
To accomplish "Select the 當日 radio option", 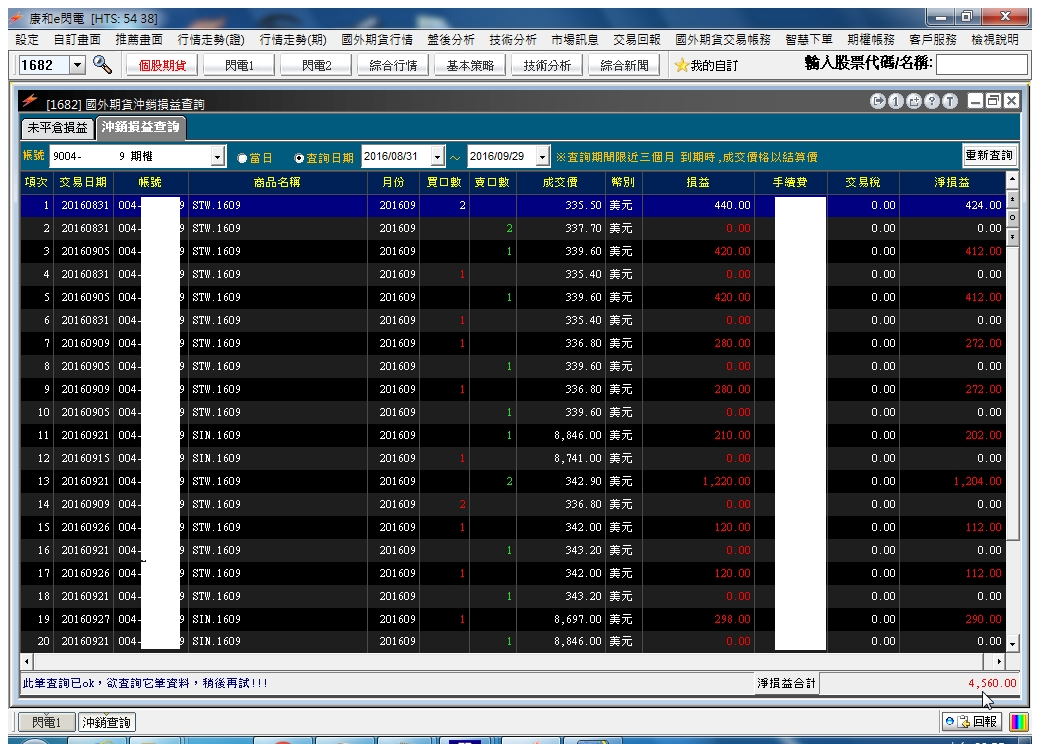I will pyautogui.click(x=242, y=158).
